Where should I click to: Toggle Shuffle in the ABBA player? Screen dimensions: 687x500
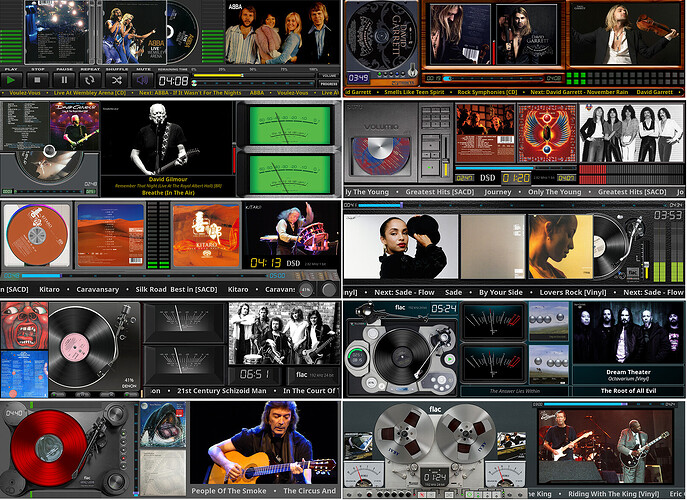coord(117,80)
